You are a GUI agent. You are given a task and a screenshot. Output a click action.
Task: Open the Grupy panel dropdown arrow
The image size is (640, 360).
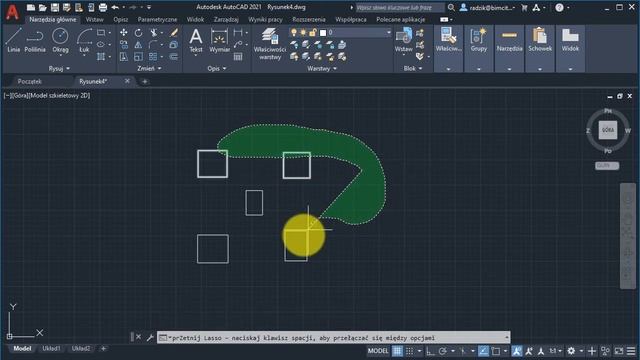pyautogui.click(x=478, y=69)
